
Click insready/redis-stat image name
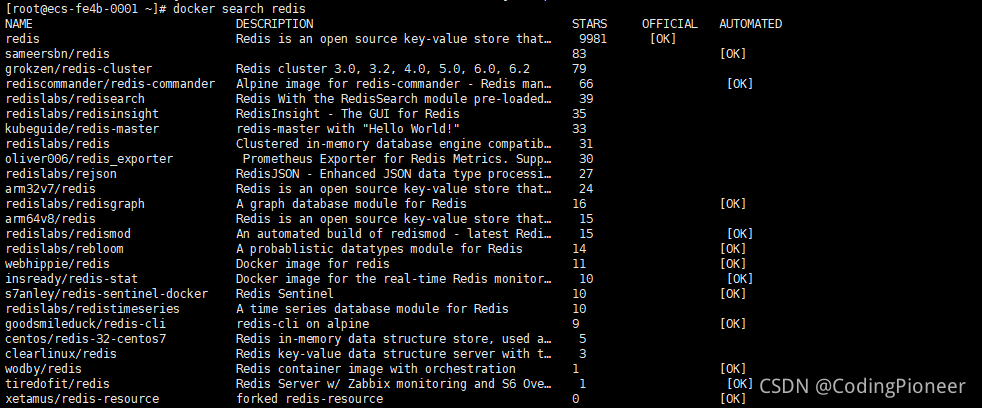coord(71,279)
